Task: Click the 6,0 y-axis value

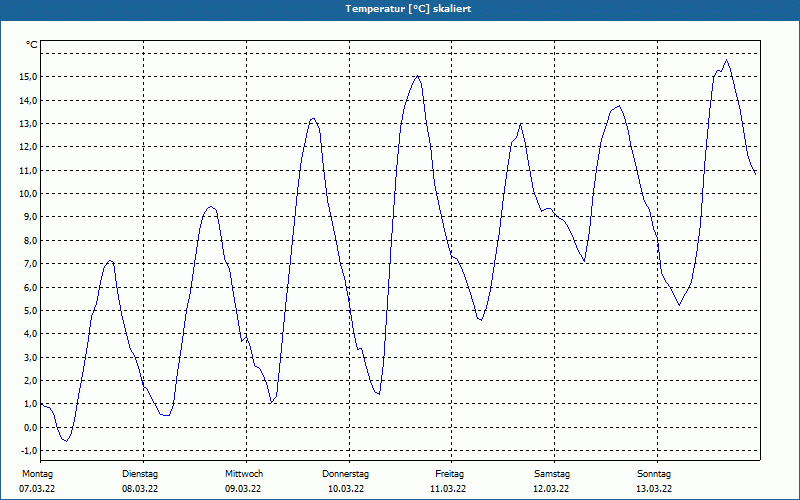Action: pyautogui.click(x=30, y=287)
